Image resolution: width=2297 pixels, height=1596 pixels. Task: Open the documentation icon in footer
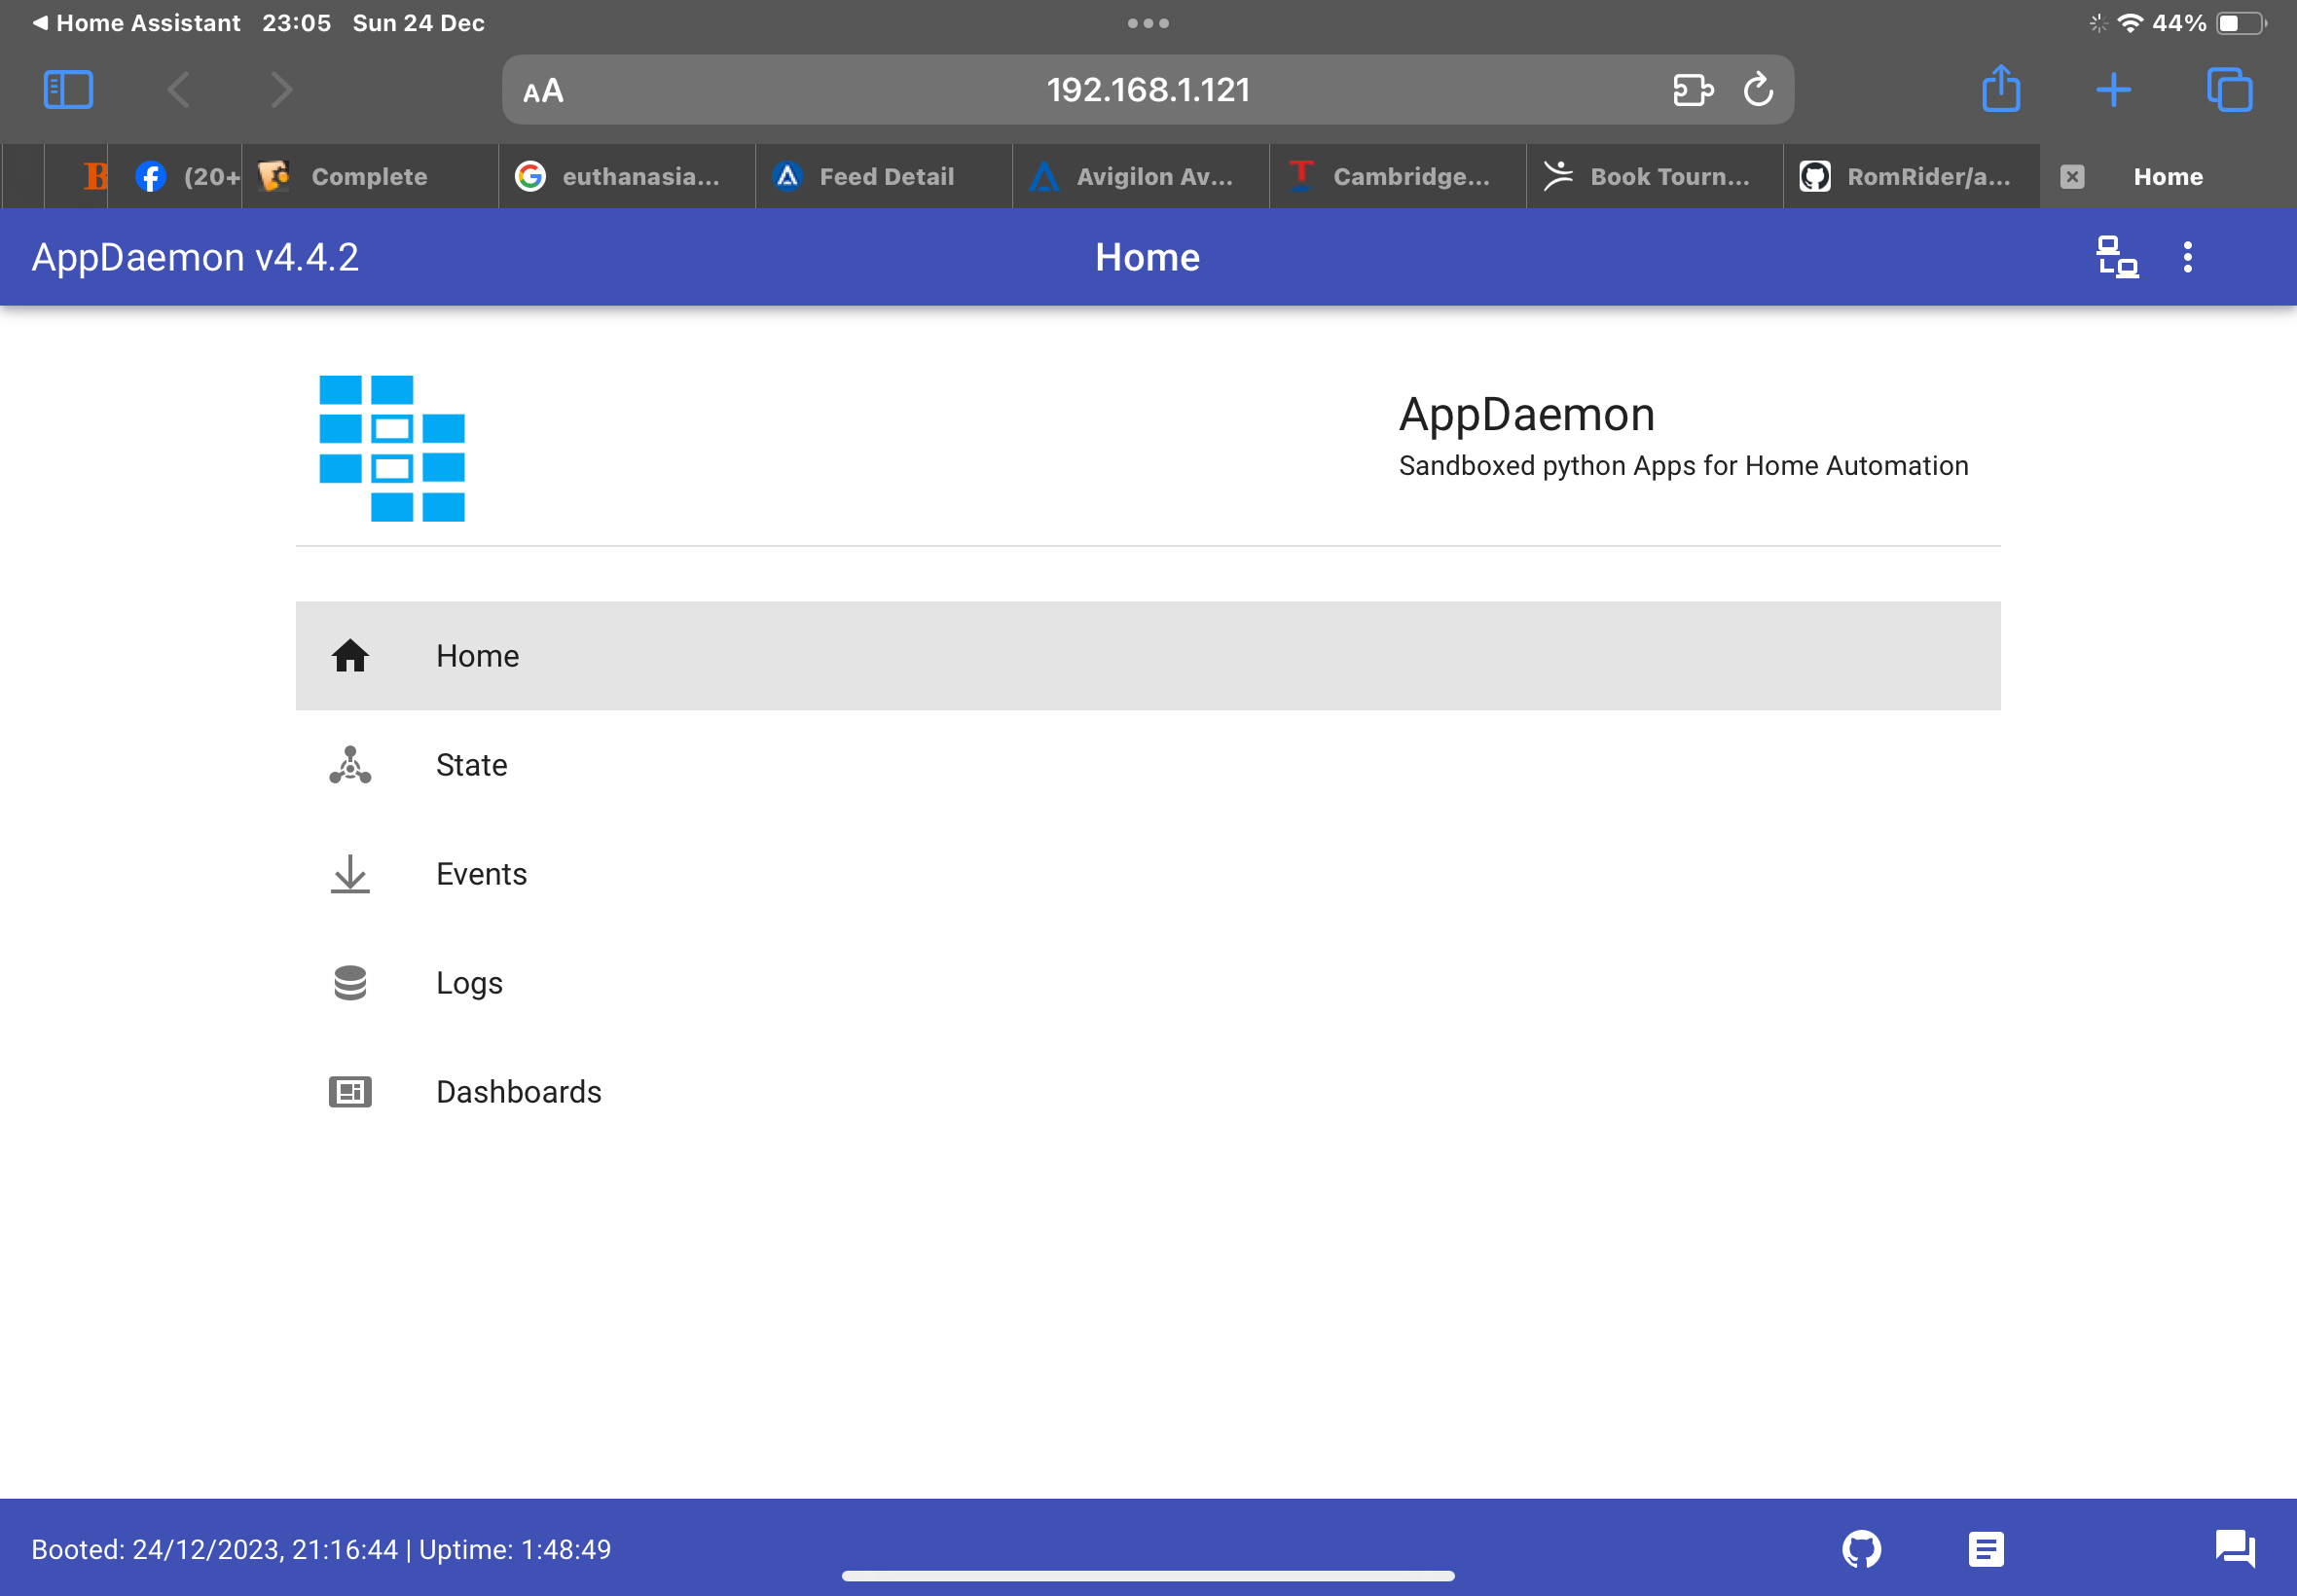(1986, 1549)
